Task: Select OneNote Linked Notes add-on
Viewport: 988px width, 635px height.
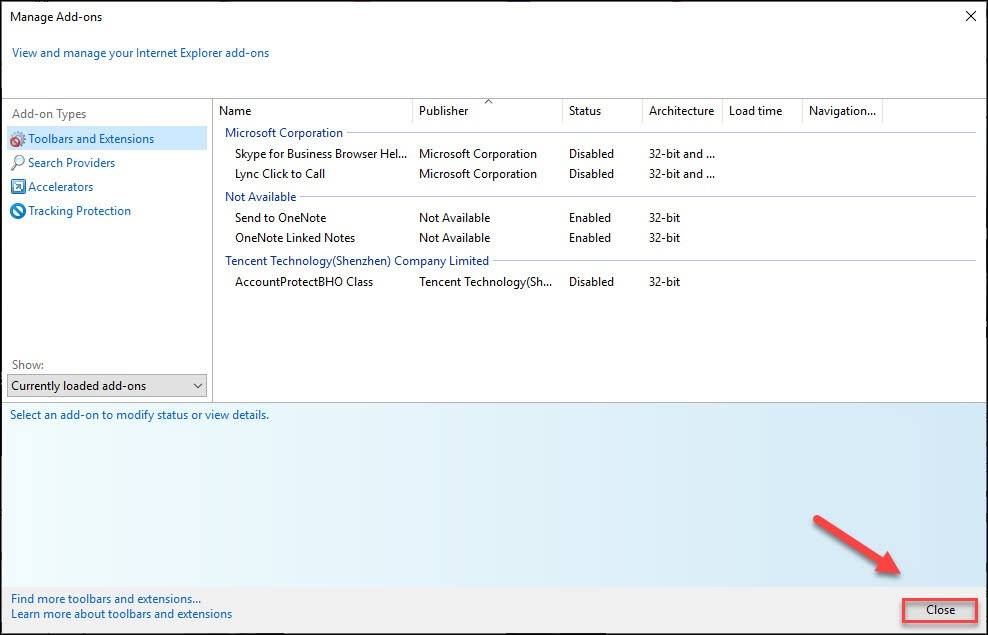Action: (x=295, y=238)
